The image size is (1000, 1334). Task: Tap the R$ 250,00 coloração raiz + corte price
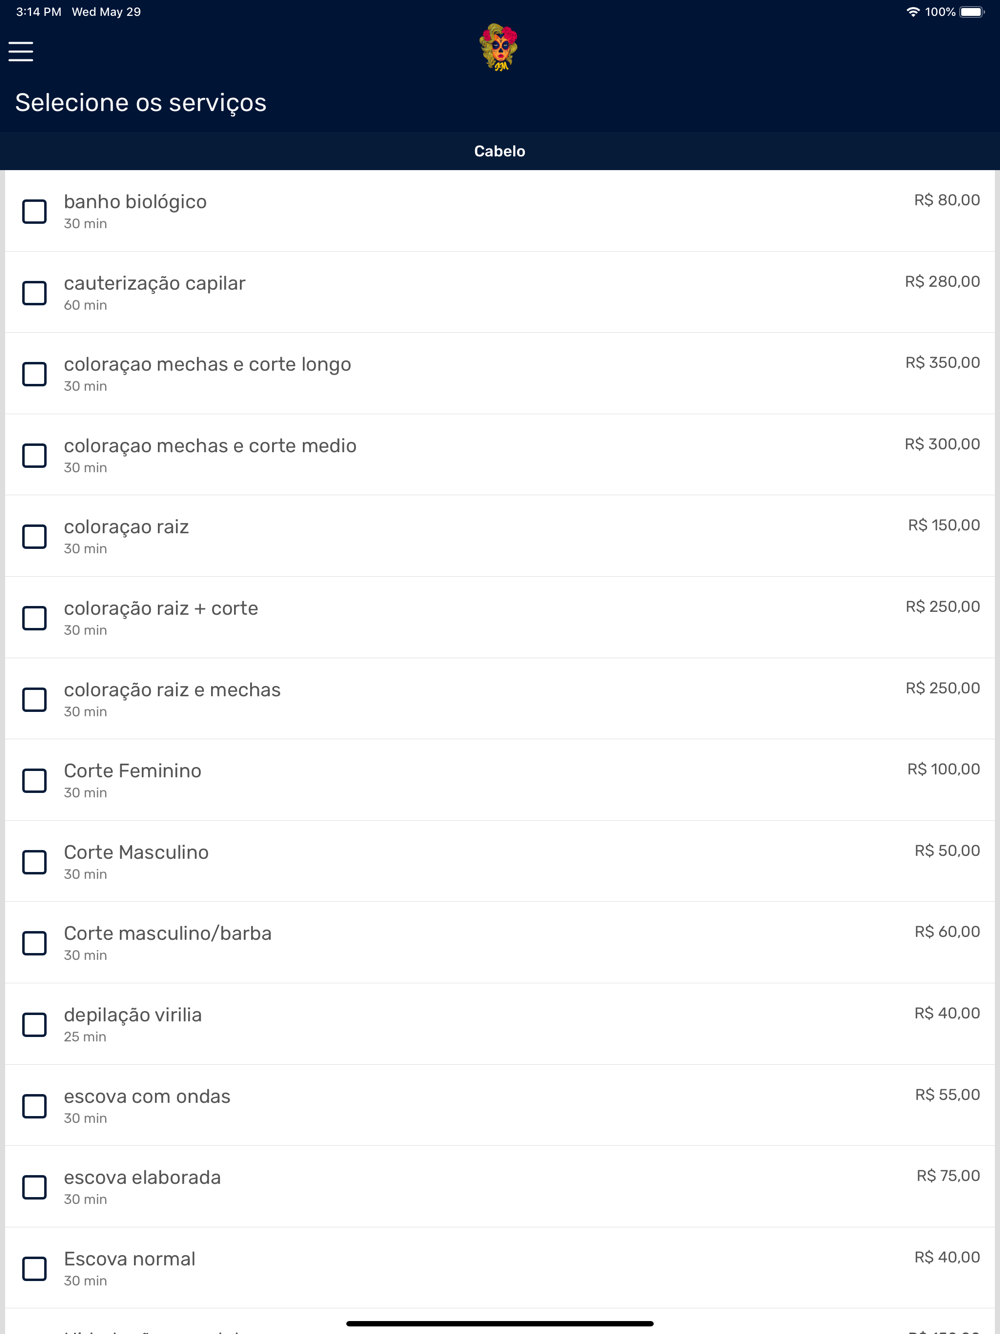tap(943, 607)
